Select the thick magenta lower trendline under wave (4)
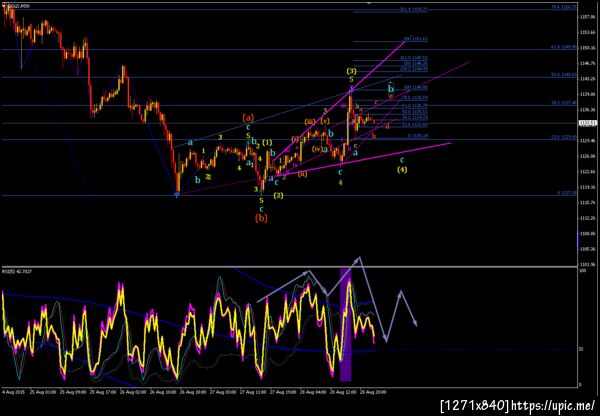Screen dimensions: 600x416 [x=364, y=160]
